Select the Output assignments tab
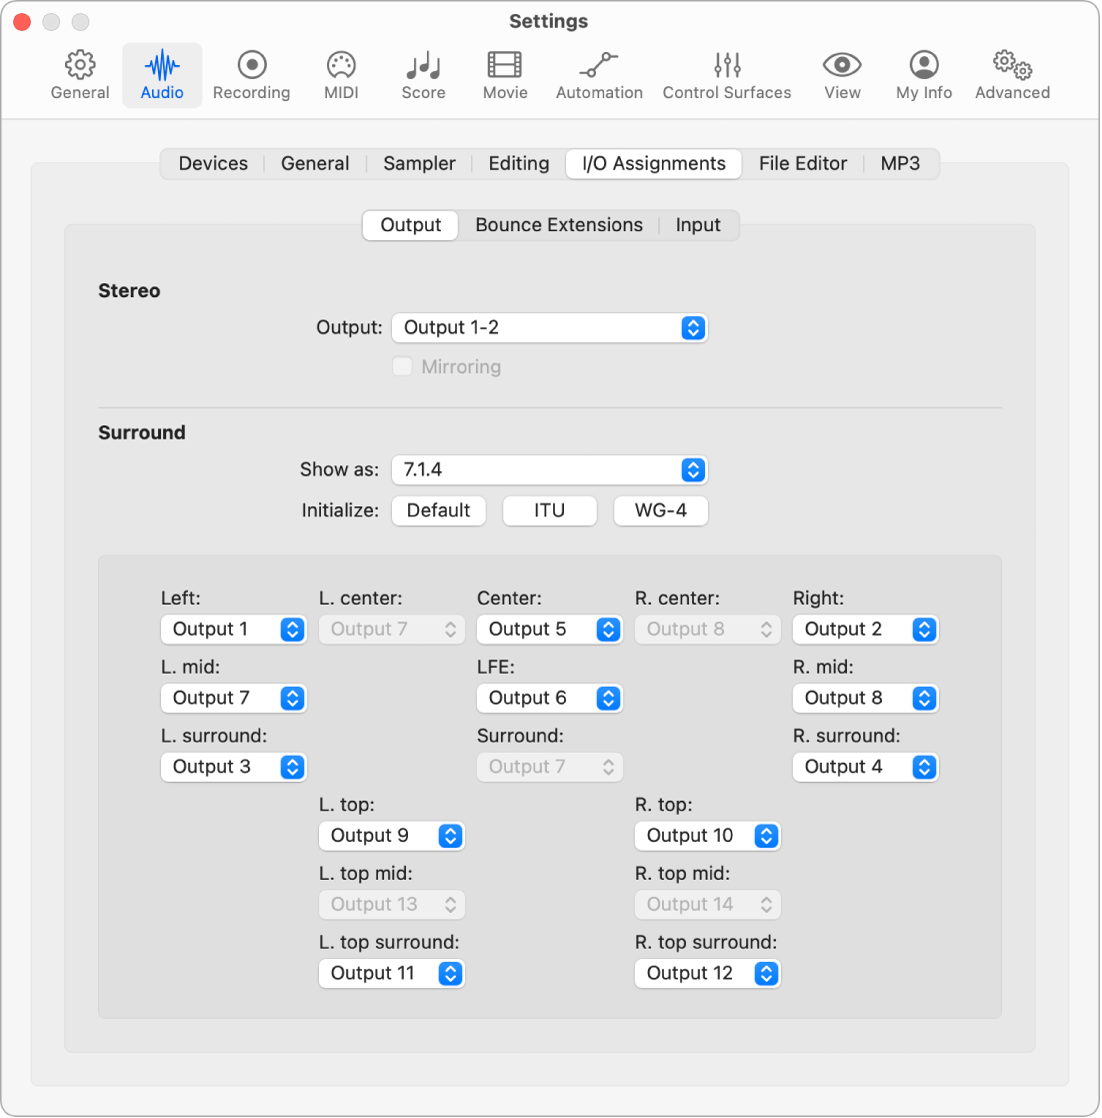 click(411, 225)
